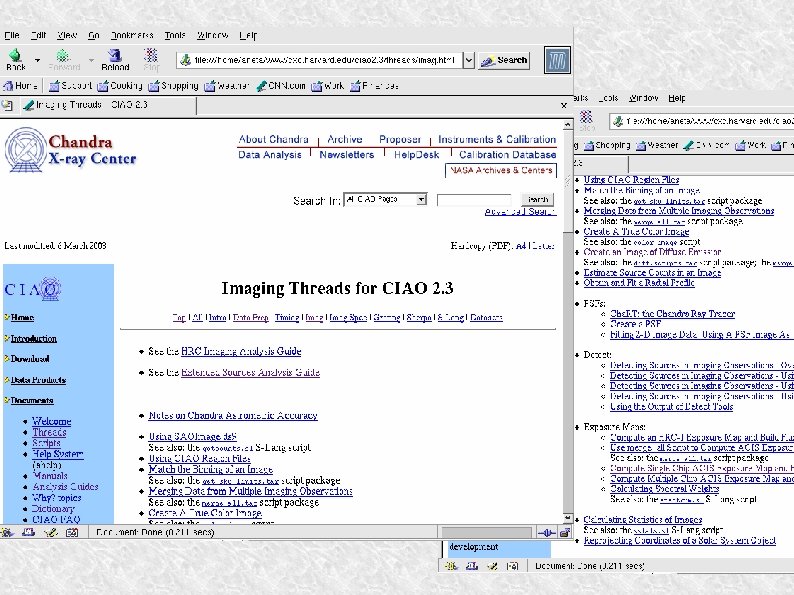This screenshot has width=794, height=595.
Task: Open the Go menu
Action: point(94,35)
